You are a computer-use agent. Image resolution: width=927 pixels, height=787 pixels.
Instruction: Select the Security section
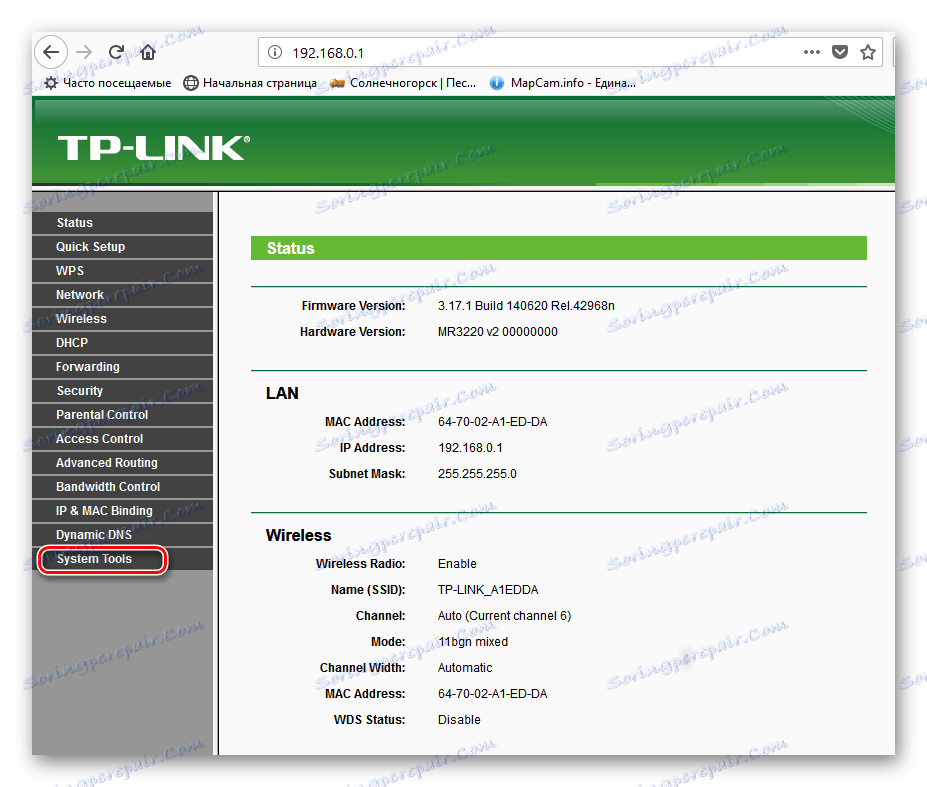pos(78,390)
